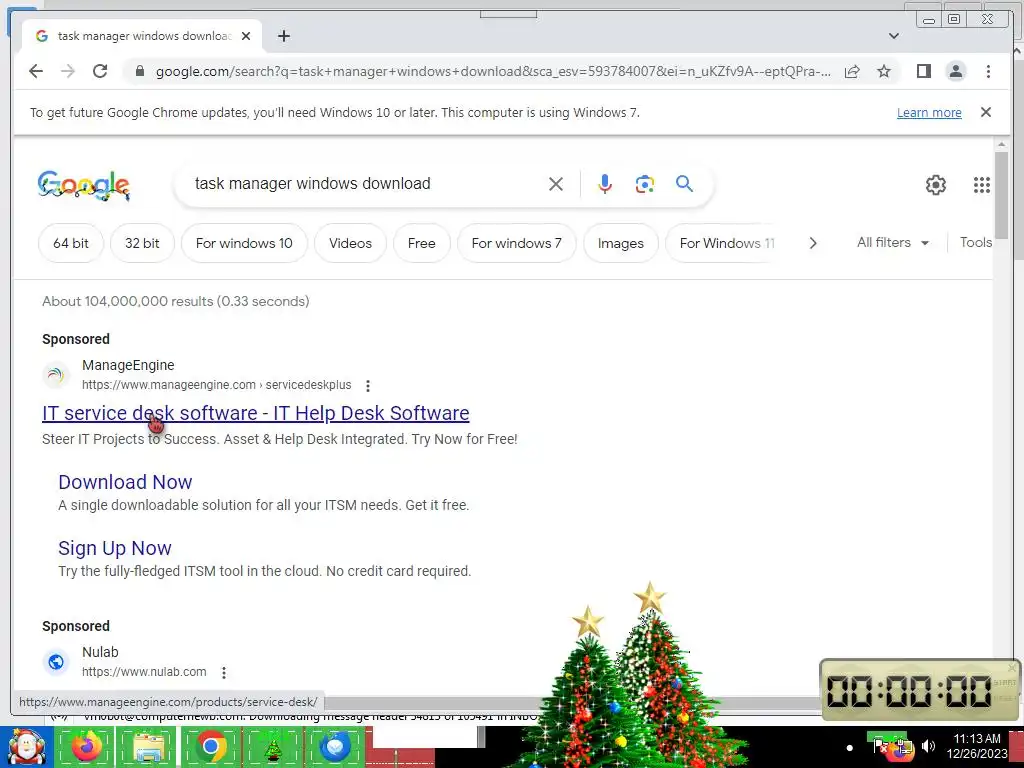The width and height of the screenshot is (1024, 768).
Task: Click the browser forward arrow
Action: pos(68,71)
